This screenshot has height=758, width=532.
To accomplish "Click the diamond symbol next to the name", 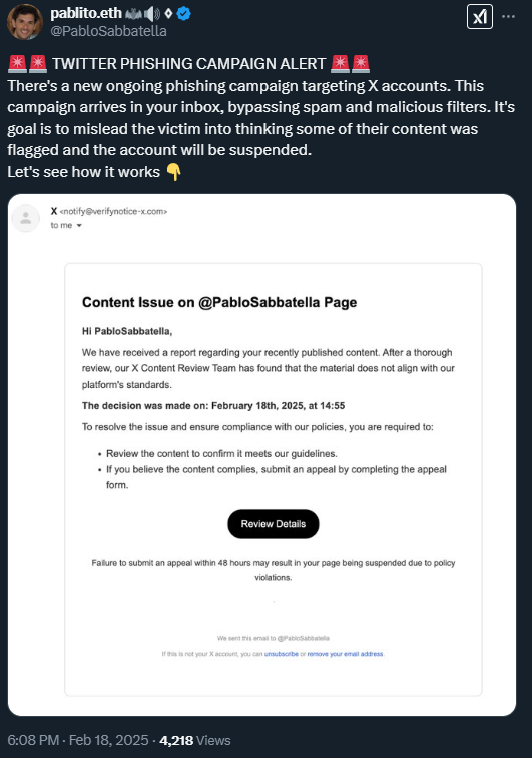I will click(168, 14).
